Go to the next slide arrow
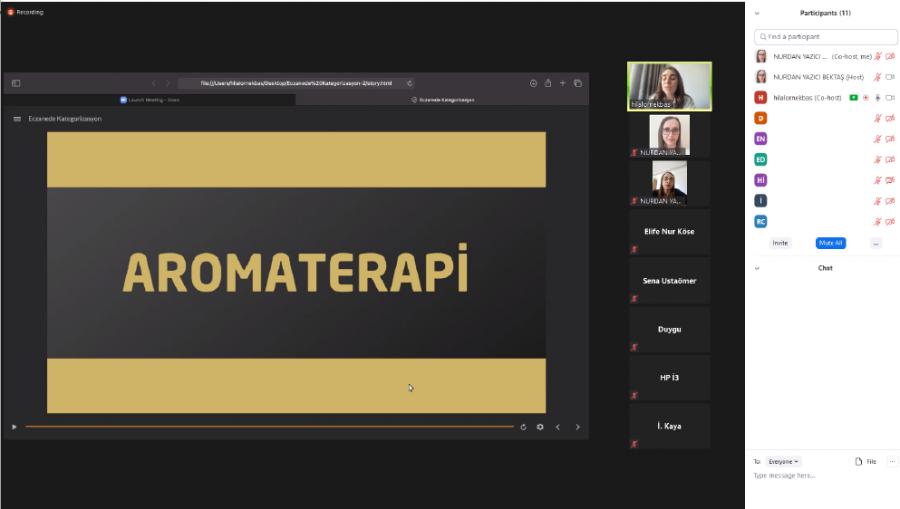The height and width of the screenshot is (509, 900). click(x=577, y=427)
